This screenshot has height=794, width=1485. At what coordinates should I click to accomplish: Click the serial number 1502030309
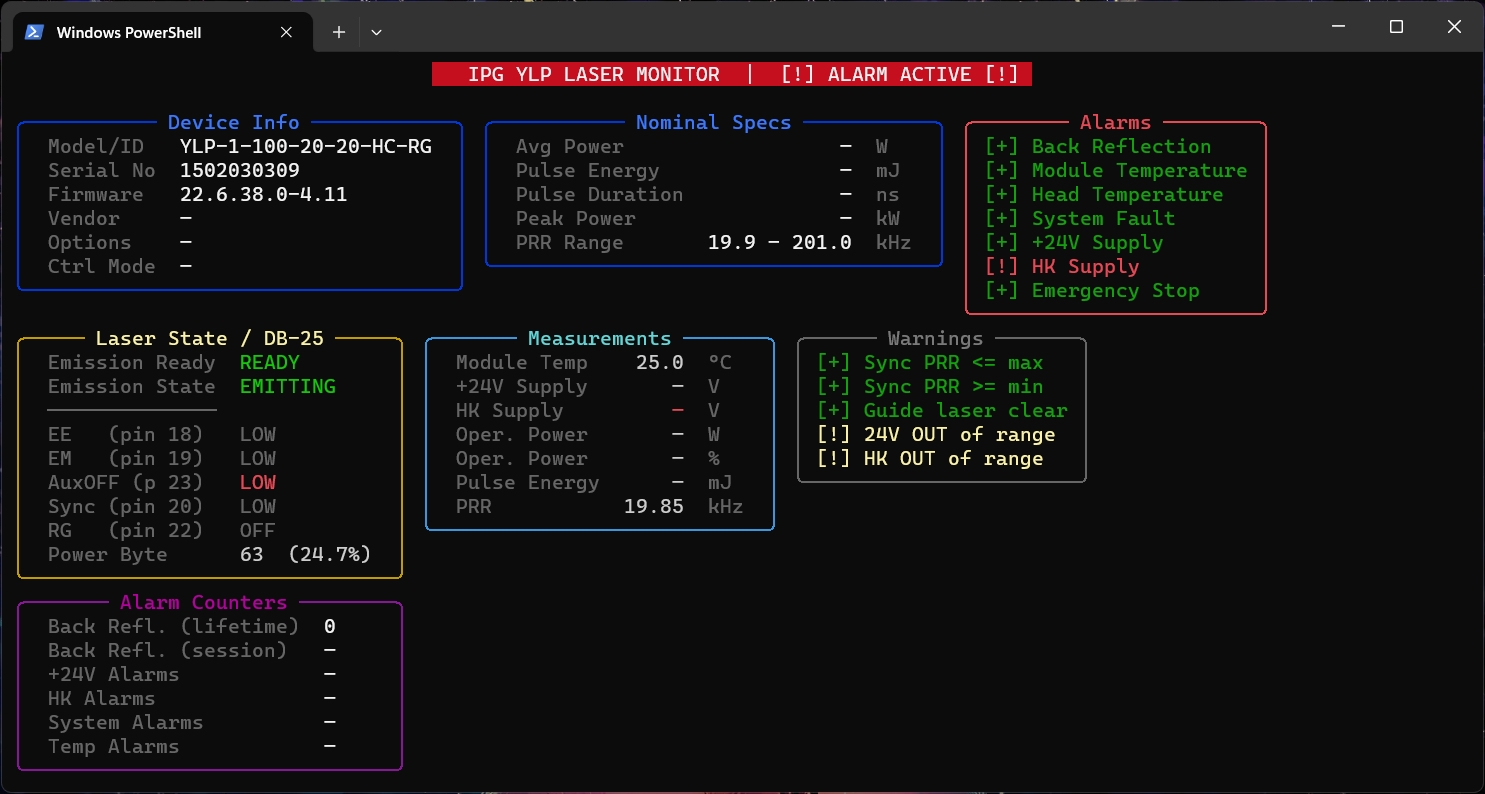239,171
